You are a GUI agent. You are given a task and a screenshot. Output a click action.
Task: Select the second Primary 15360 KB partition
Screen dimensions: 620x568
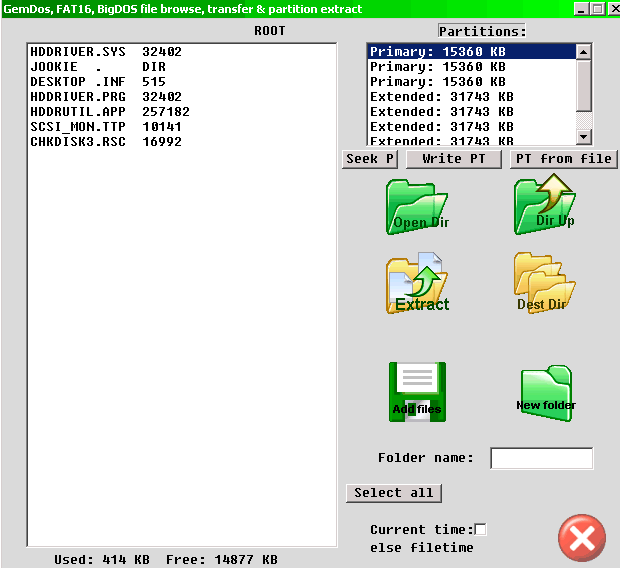pyautogui.click(x=472, y=67)
